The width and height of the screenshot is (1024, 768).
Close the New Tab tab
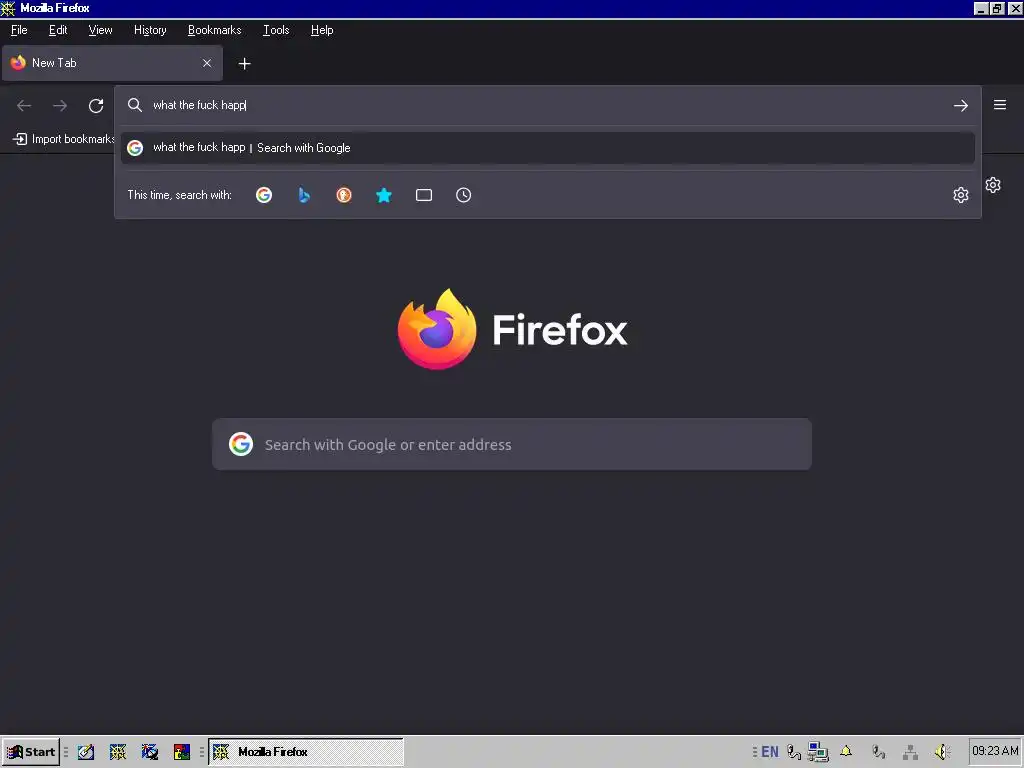207,63
